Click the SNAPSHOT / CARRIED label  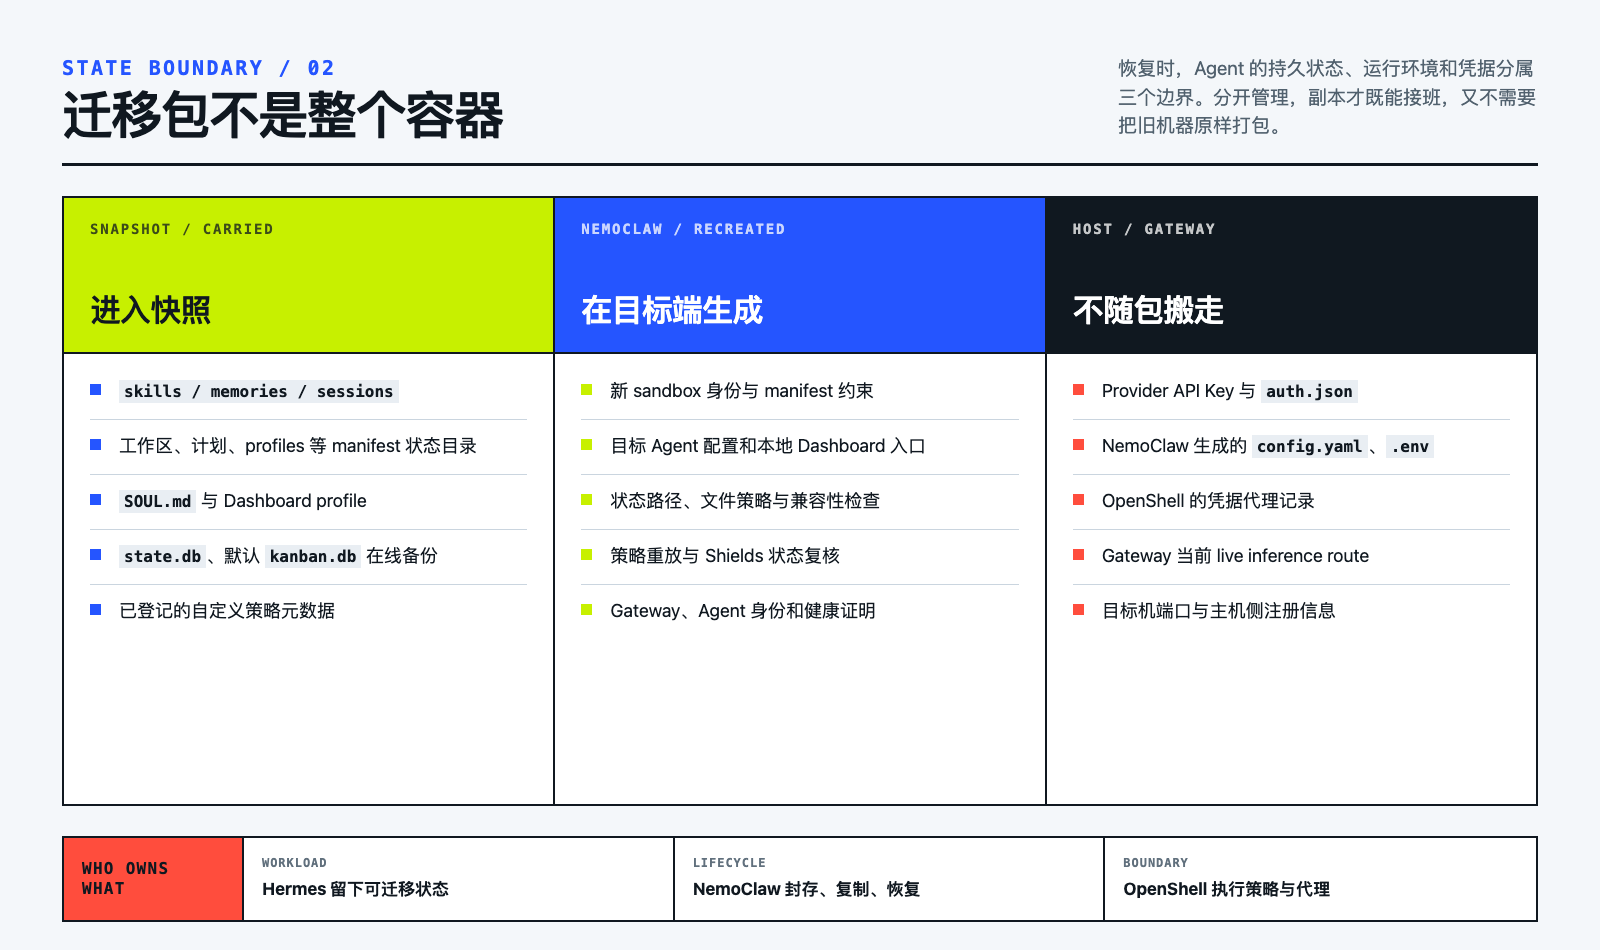[181, 229]
